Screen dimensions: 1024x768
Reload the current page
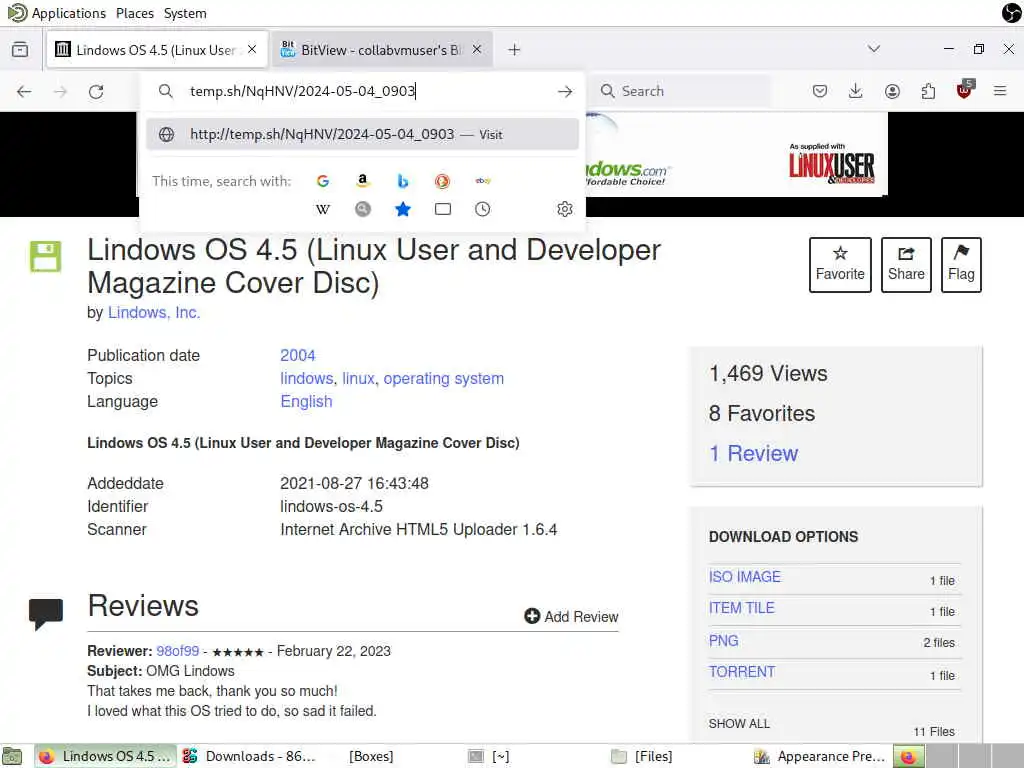point(96,91)
